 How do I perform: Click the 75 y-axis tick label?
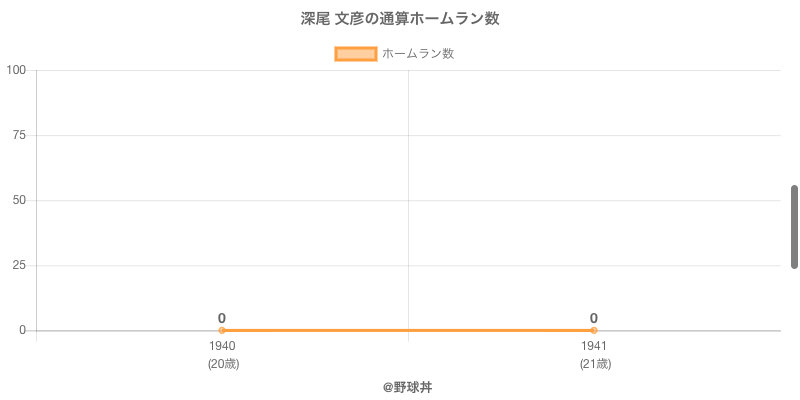point(19,135)
